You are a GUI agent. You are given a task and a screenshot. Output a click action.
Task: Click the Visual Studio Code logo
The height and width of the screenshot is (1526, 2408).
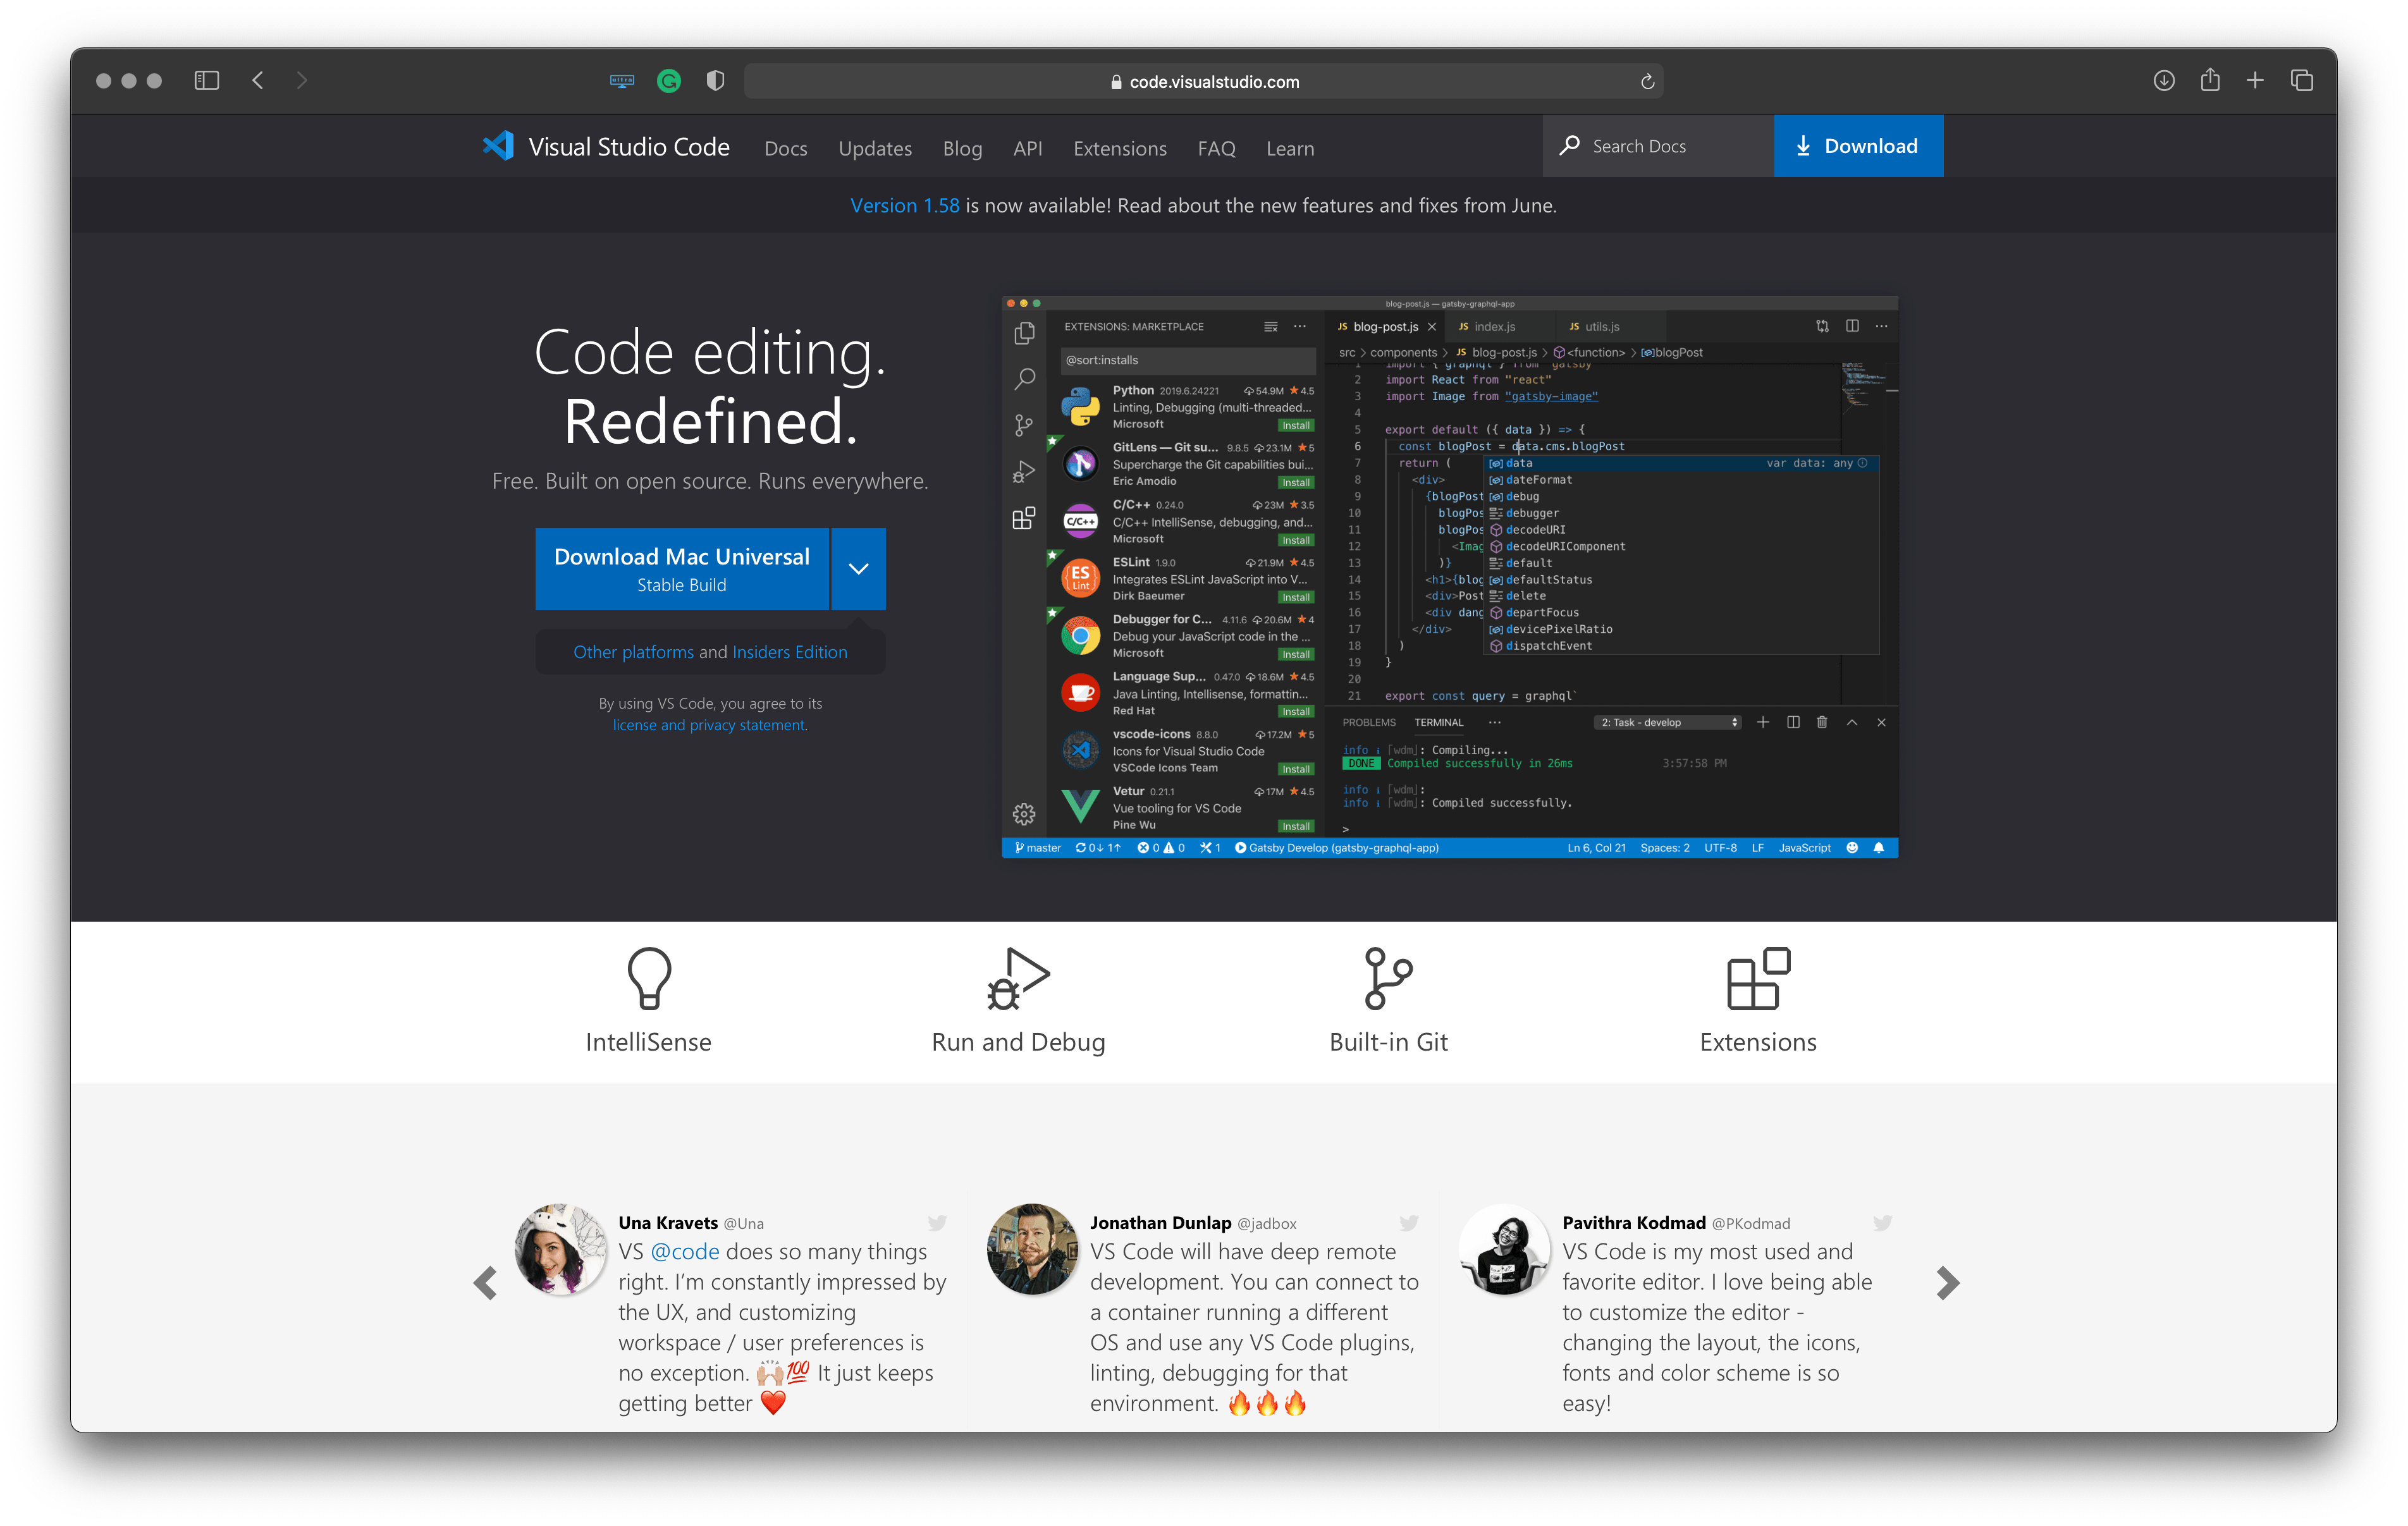498,147
